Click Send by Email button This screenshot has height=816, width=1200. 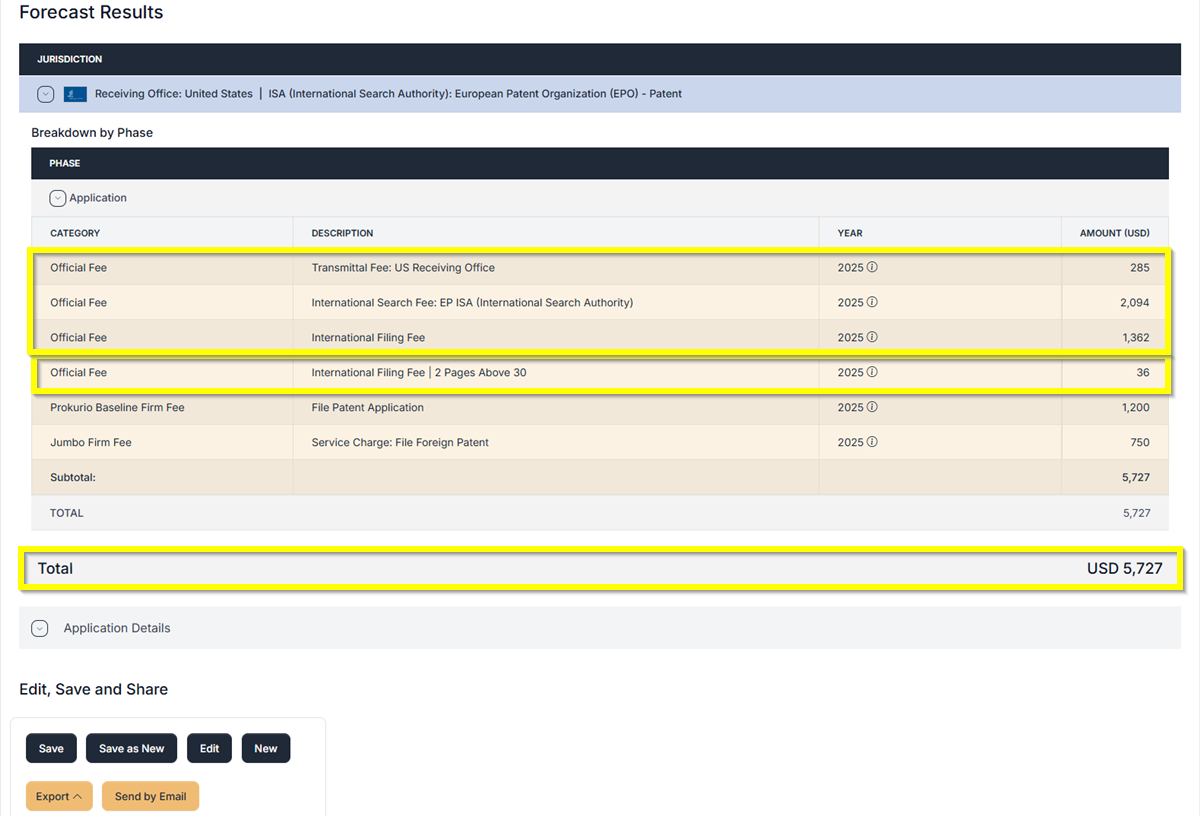150,796
